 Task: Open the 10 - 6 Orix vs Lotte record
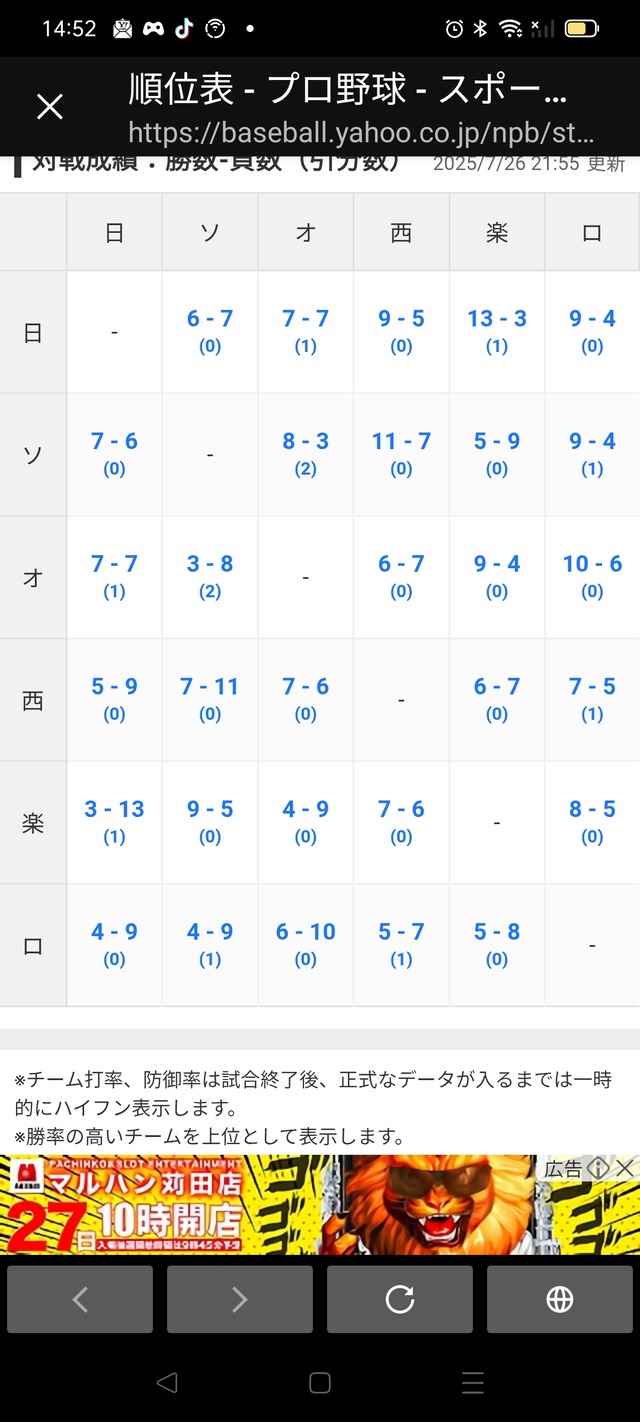tap(592, 564)
